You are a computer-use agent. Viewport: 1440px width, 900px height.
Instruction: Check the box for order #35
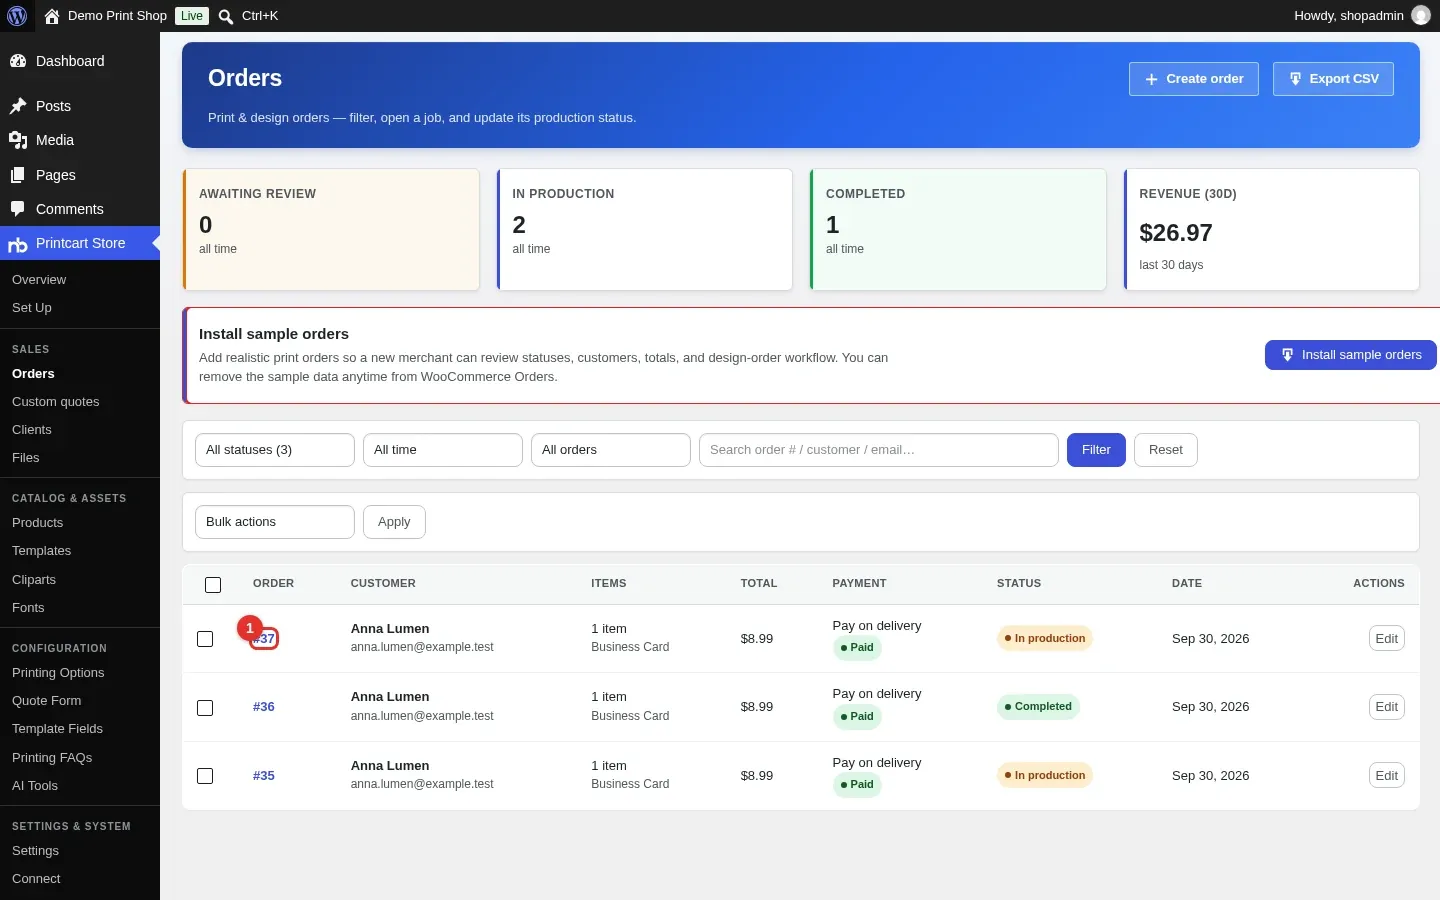point(205,776)
